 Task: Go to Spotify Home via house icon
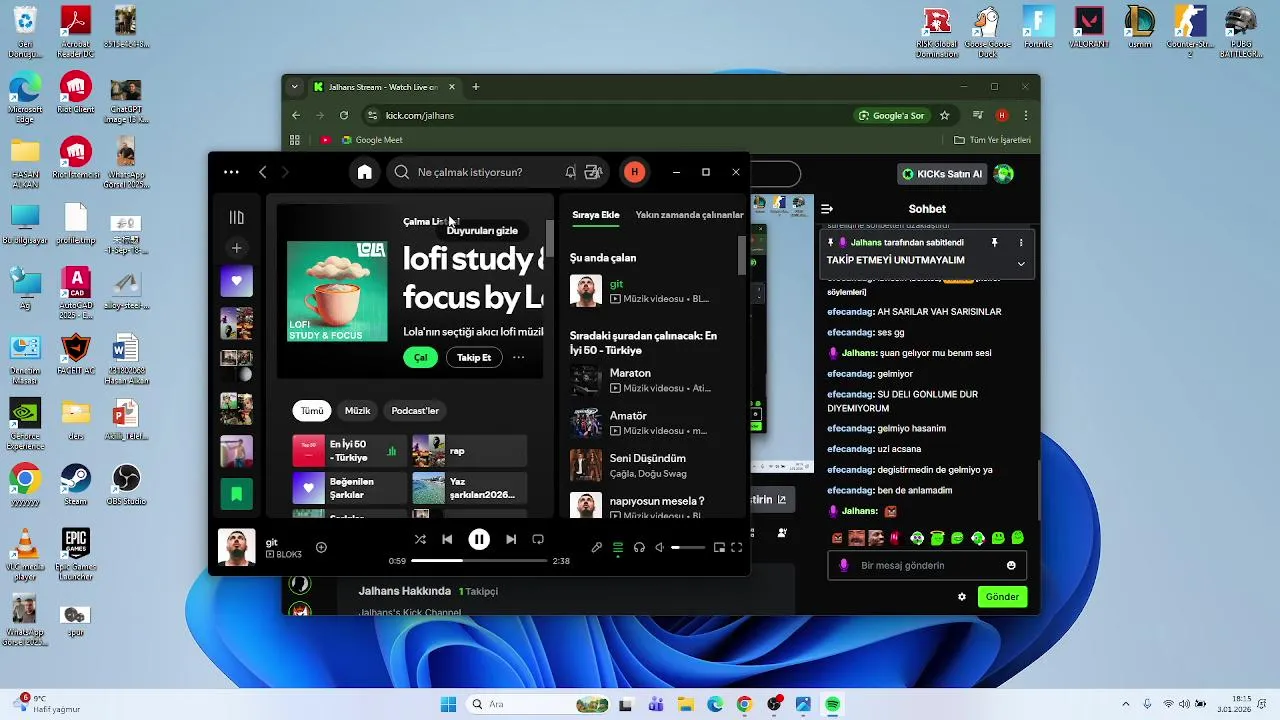365,172
